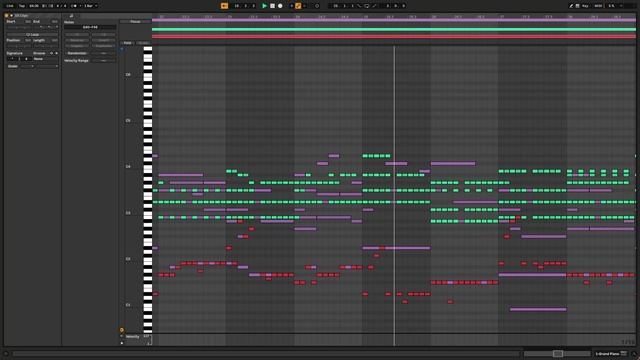Image resolution: width=640 pixels, height=360 pixels.
Task: Toggle the MIDI map mode button
Action: coord(598,6)
